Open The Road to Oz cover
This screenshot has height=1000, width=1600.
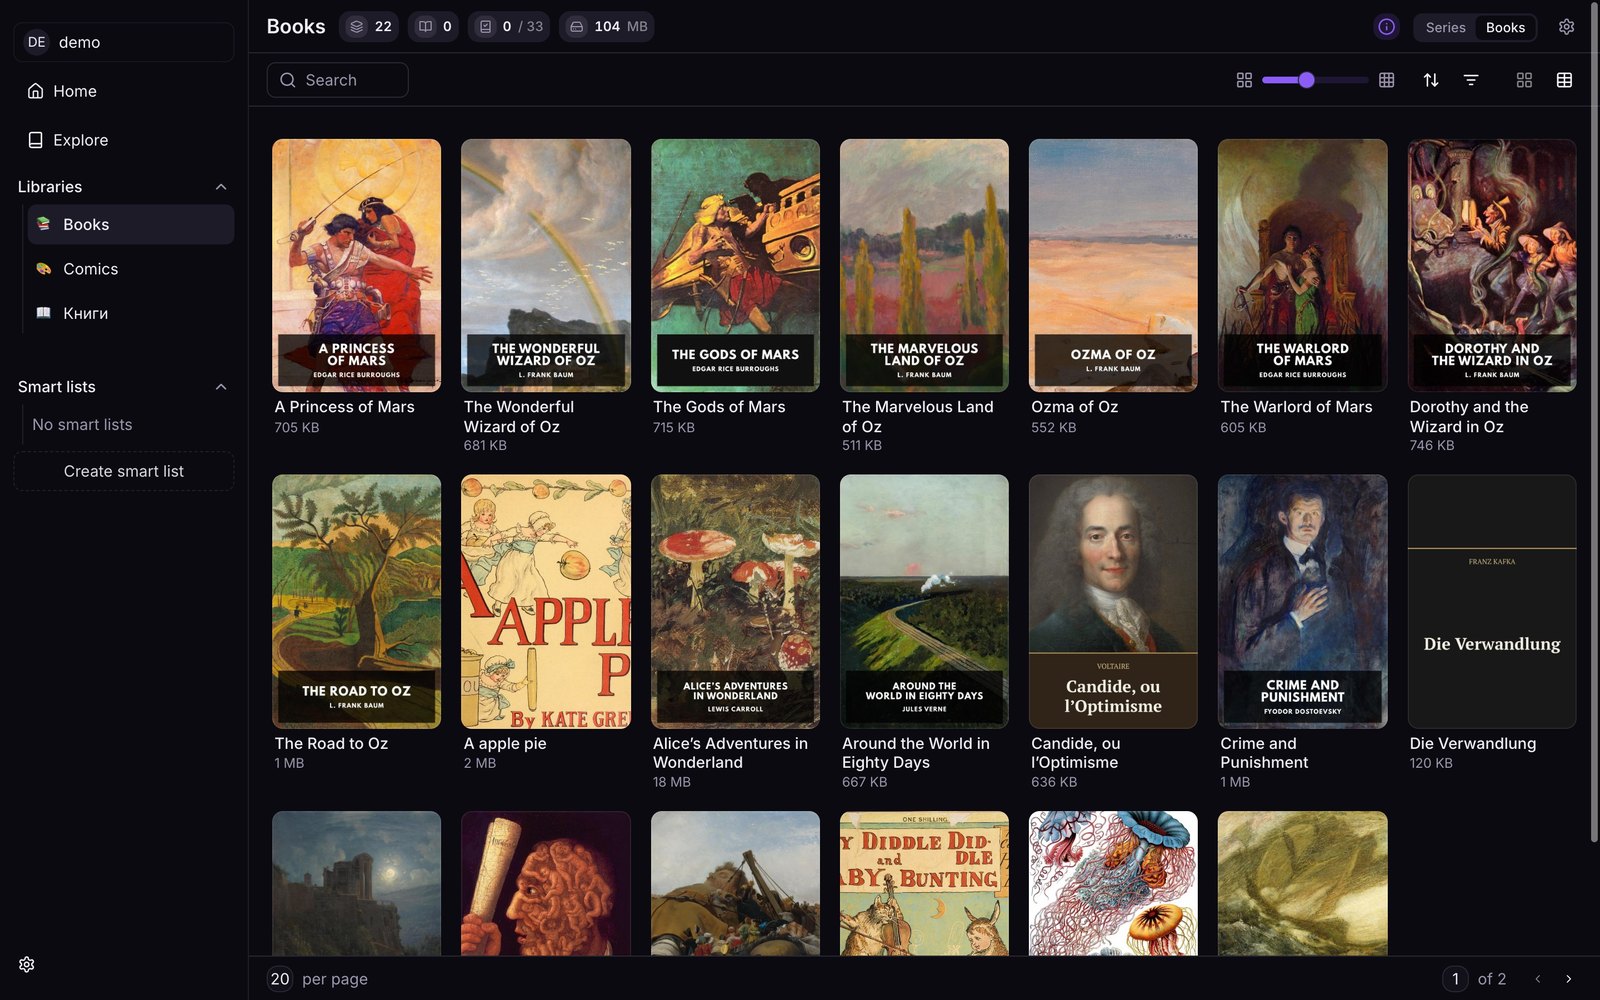(356, 601)
